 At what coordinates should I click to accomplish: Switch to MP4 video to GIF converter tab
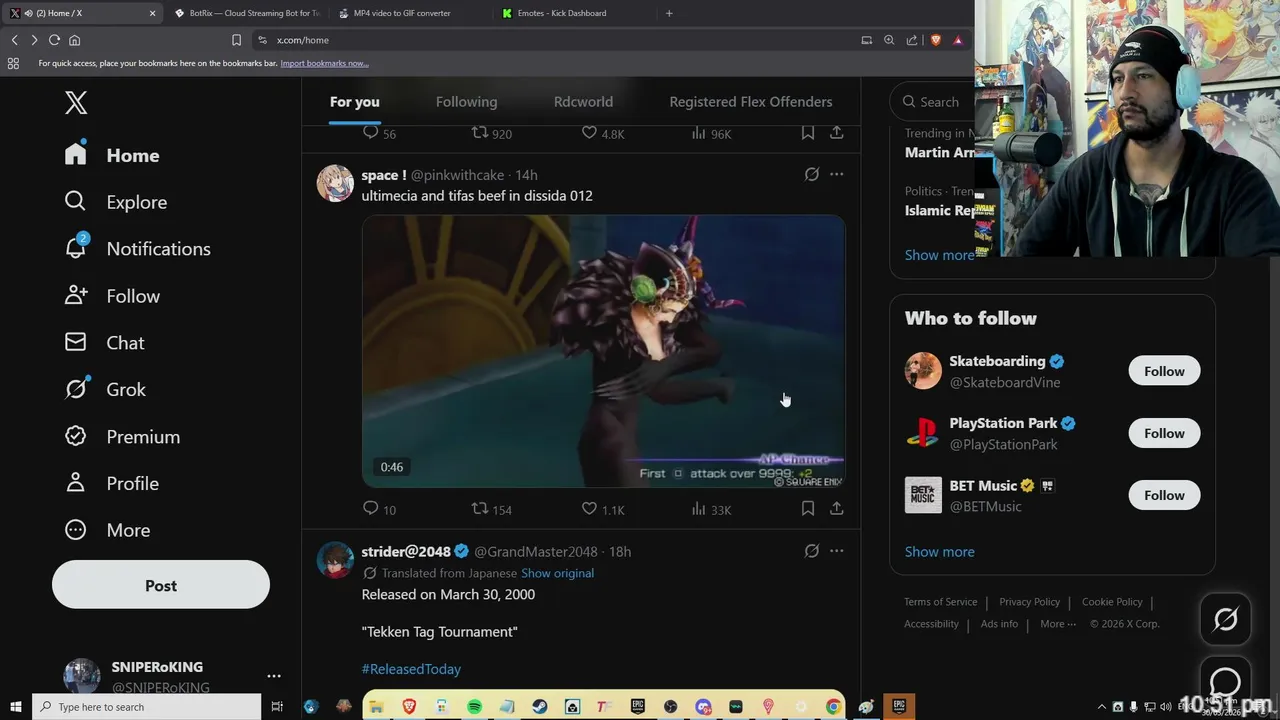(x=410, y=13)
